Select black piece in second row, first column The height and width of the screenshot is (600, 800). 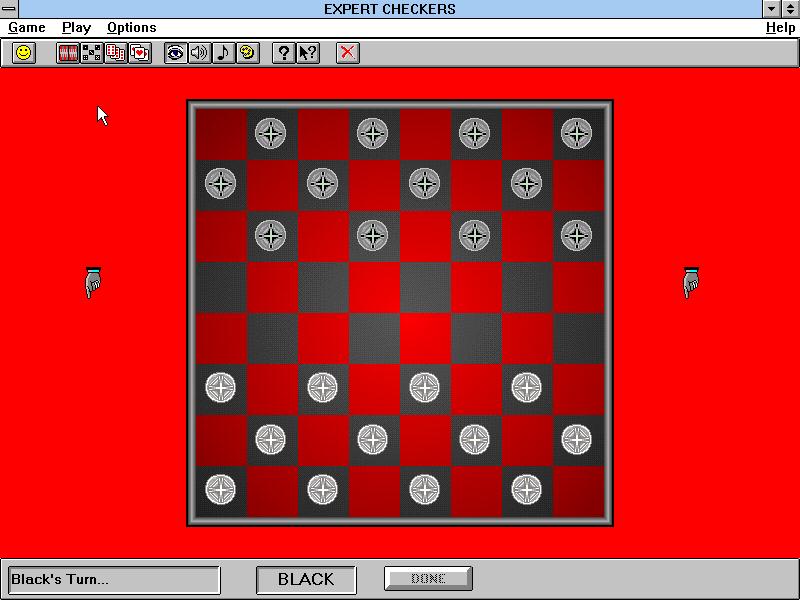tap(220, 184)
